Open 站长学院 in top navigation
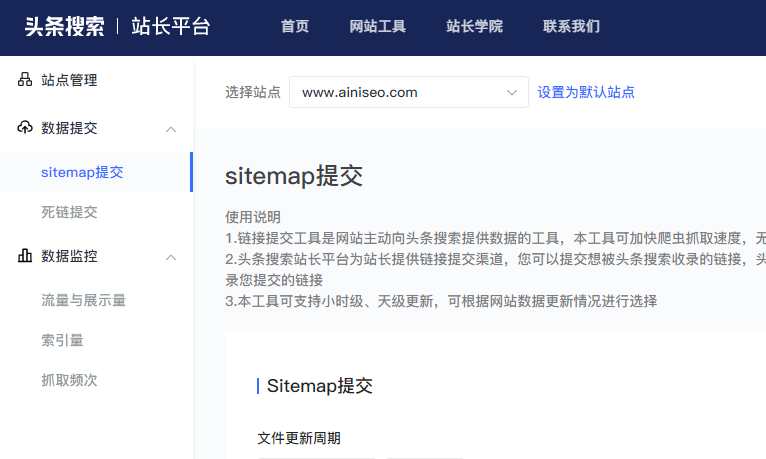The height and width of the screenshot is (459, 766). coord(474,26)
